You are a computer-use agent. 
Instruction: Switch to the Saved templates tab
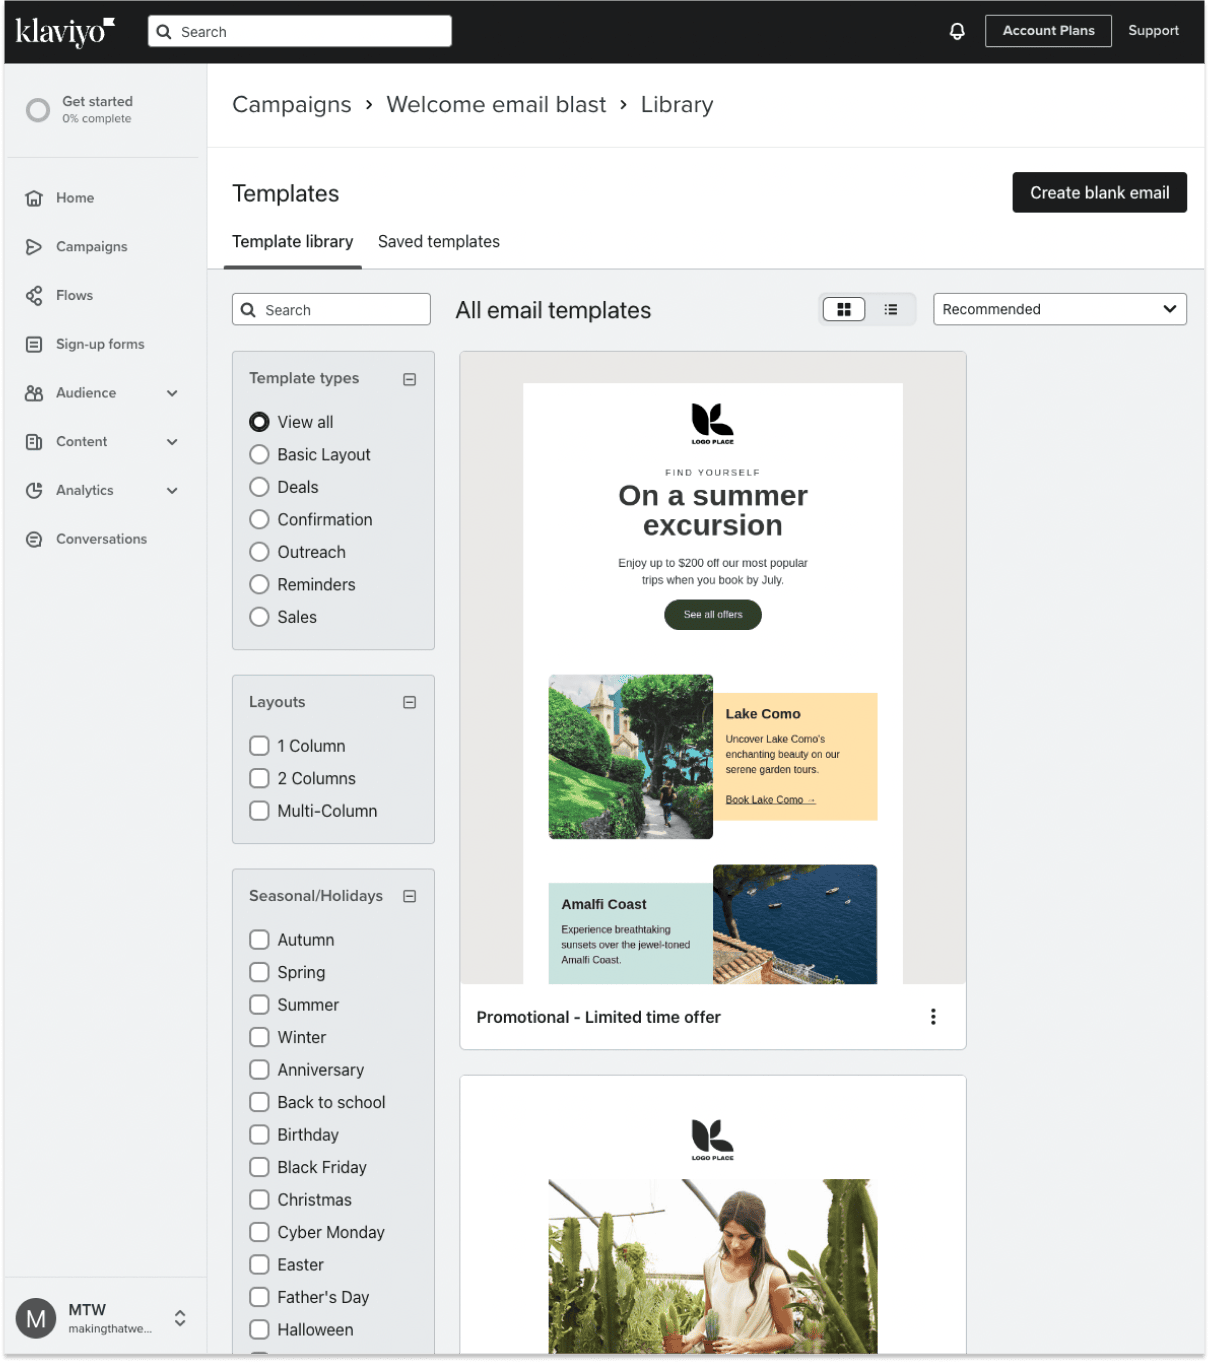(438, 241)
